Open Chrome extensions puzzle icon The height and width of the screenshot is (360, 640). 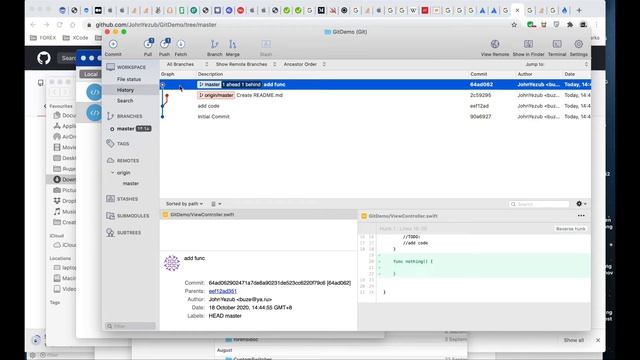point(570,25)
